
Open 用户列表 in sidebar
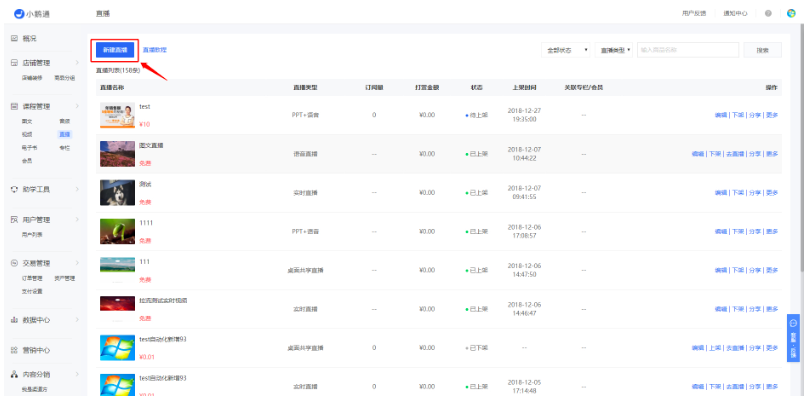coord(32,235)
